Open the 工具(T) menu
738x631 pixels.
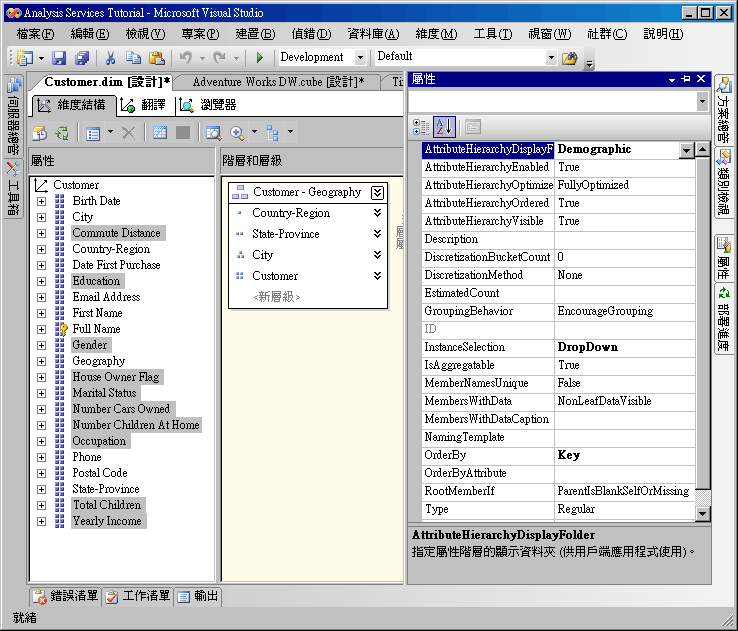coord(493,34)
